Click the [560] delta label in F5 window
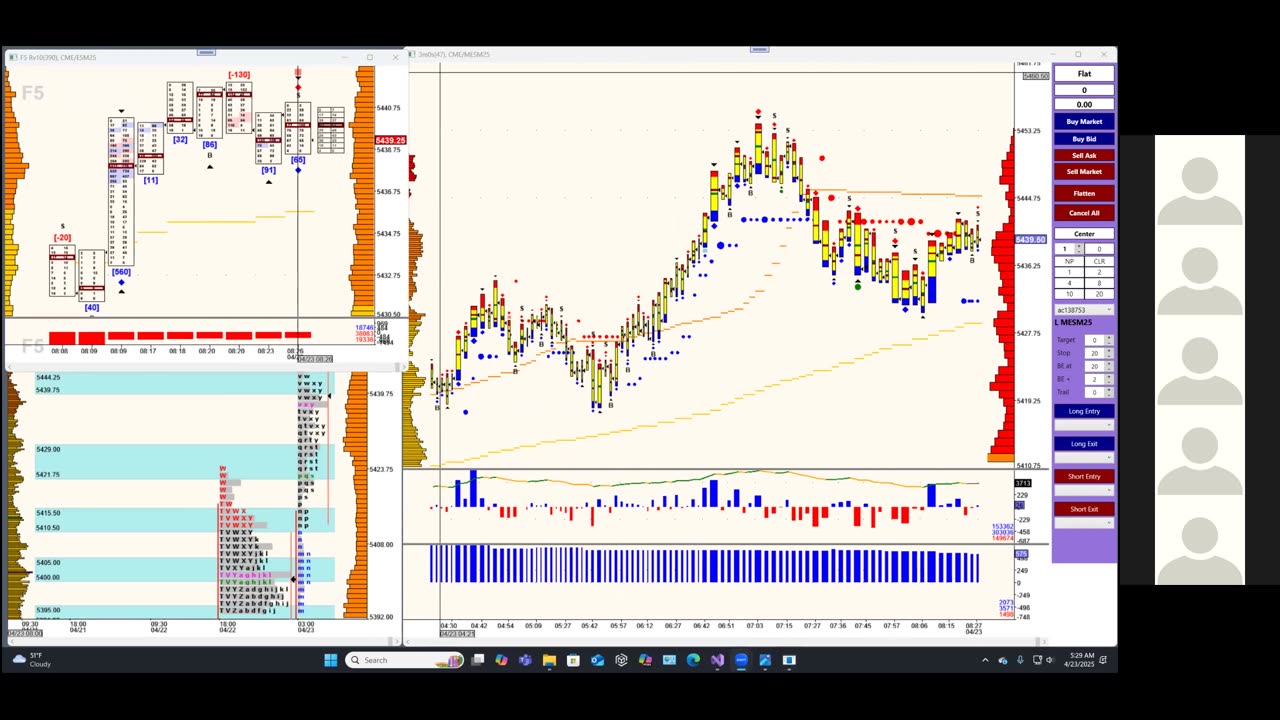The image size is (1280, 720). [121, 272]
